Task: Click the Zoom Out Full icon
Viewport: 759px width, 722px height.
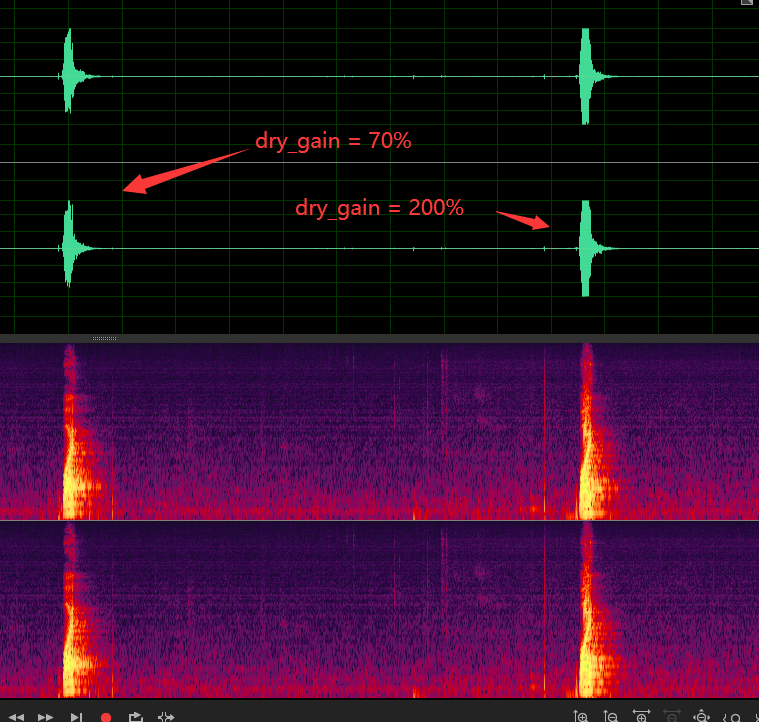Action: point(701,716)
